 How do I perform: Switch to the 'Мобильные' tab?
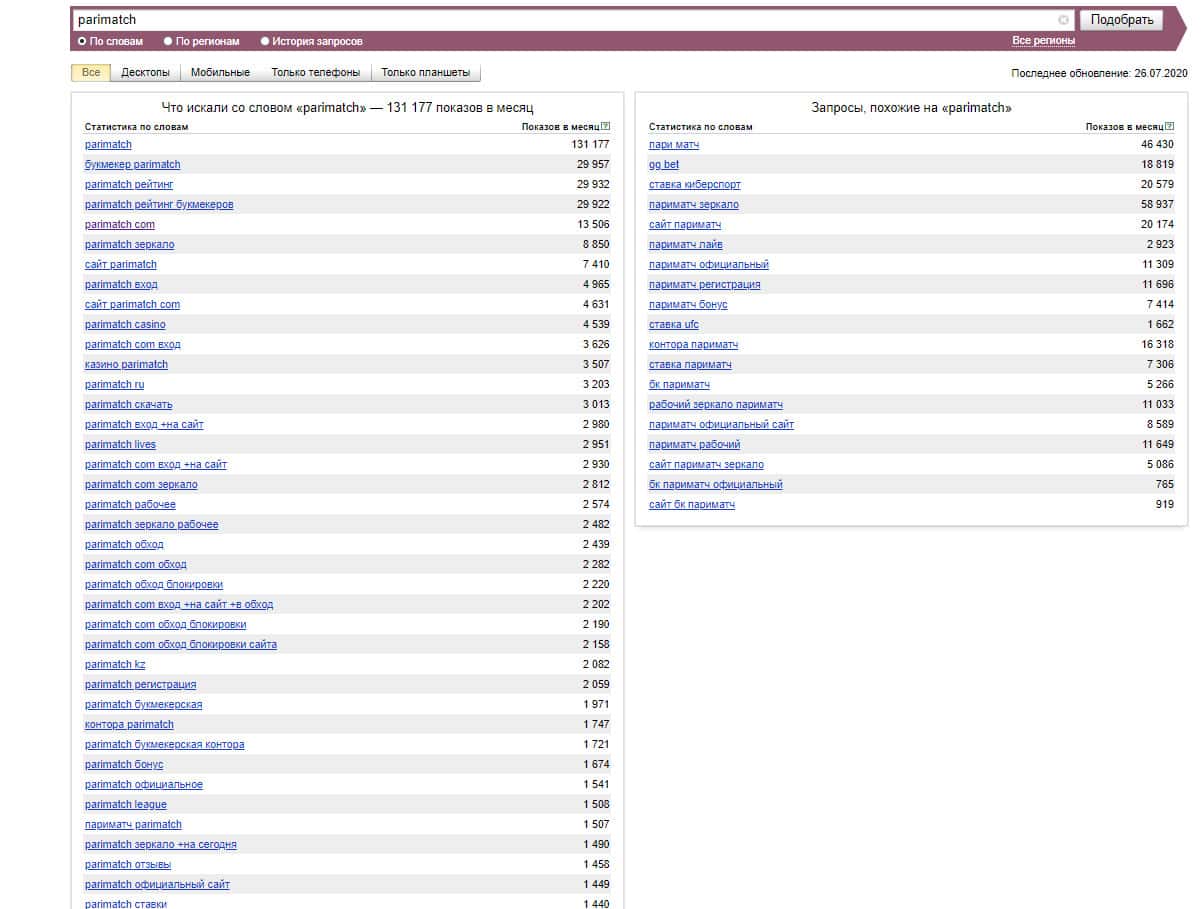click(220, 73)
